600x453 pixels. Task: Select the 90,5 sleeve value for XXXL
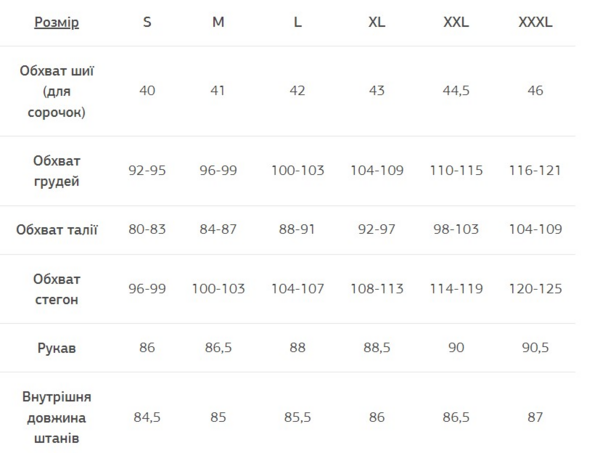(535, 348)
